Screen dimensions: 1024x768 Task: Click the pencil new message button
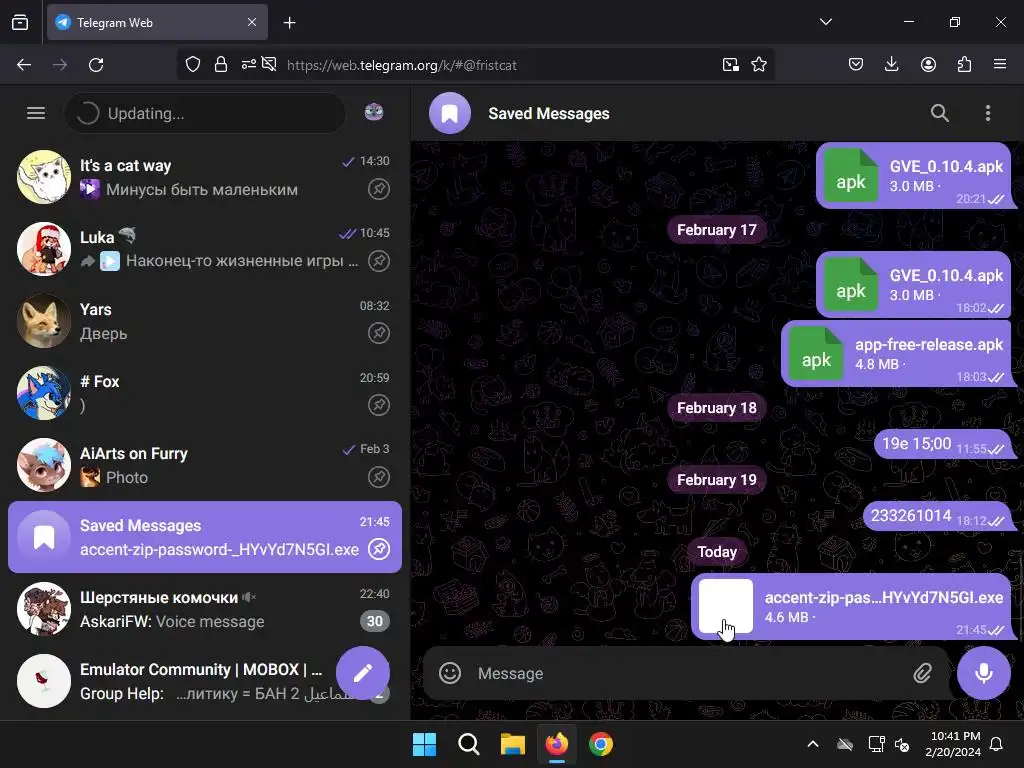[363, 673]
